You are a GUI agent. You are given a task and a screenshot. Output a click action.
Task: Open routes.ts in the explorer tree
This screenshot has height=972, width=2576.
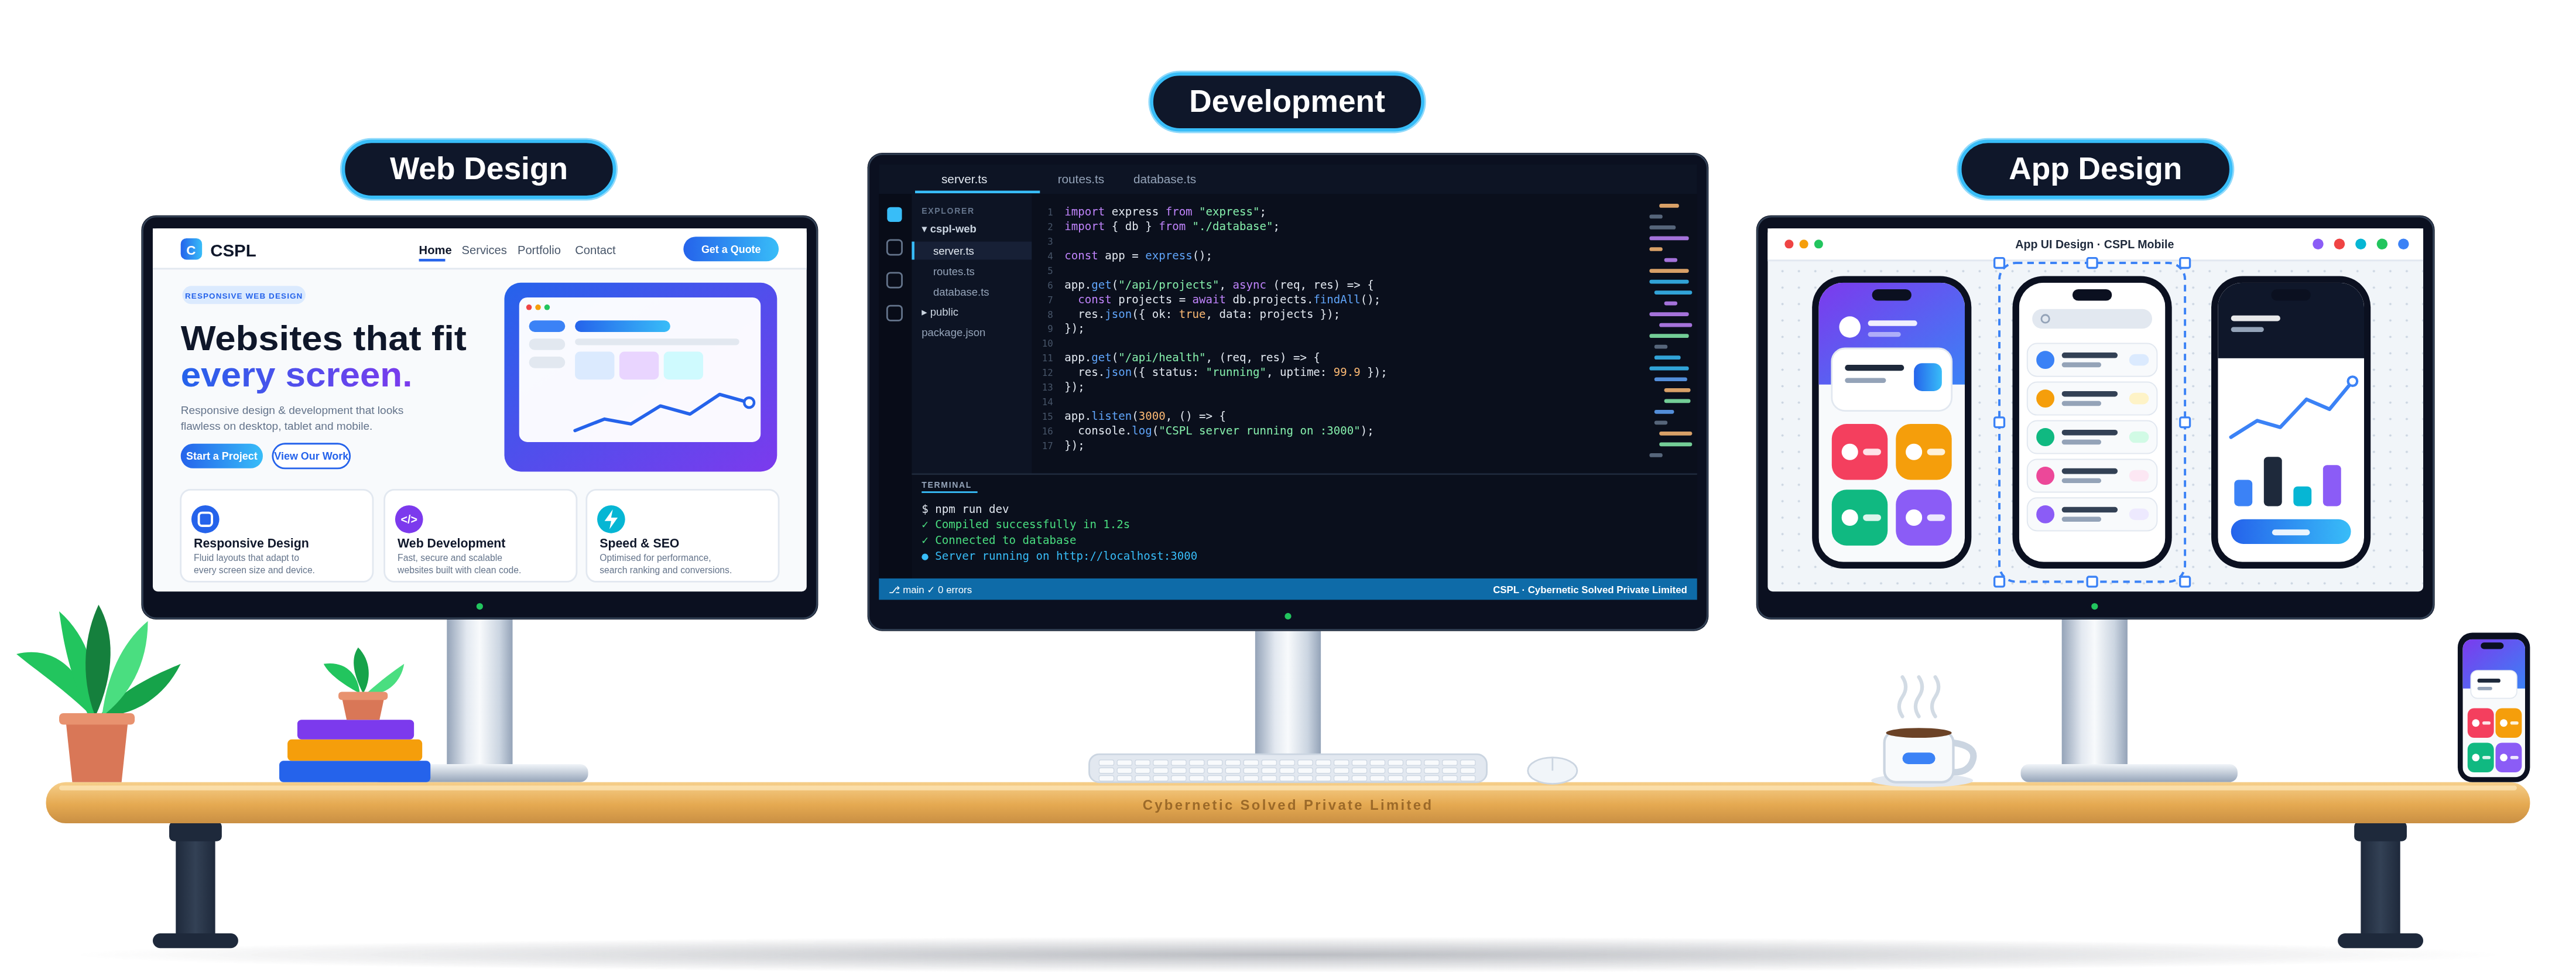tap(953, 272)
